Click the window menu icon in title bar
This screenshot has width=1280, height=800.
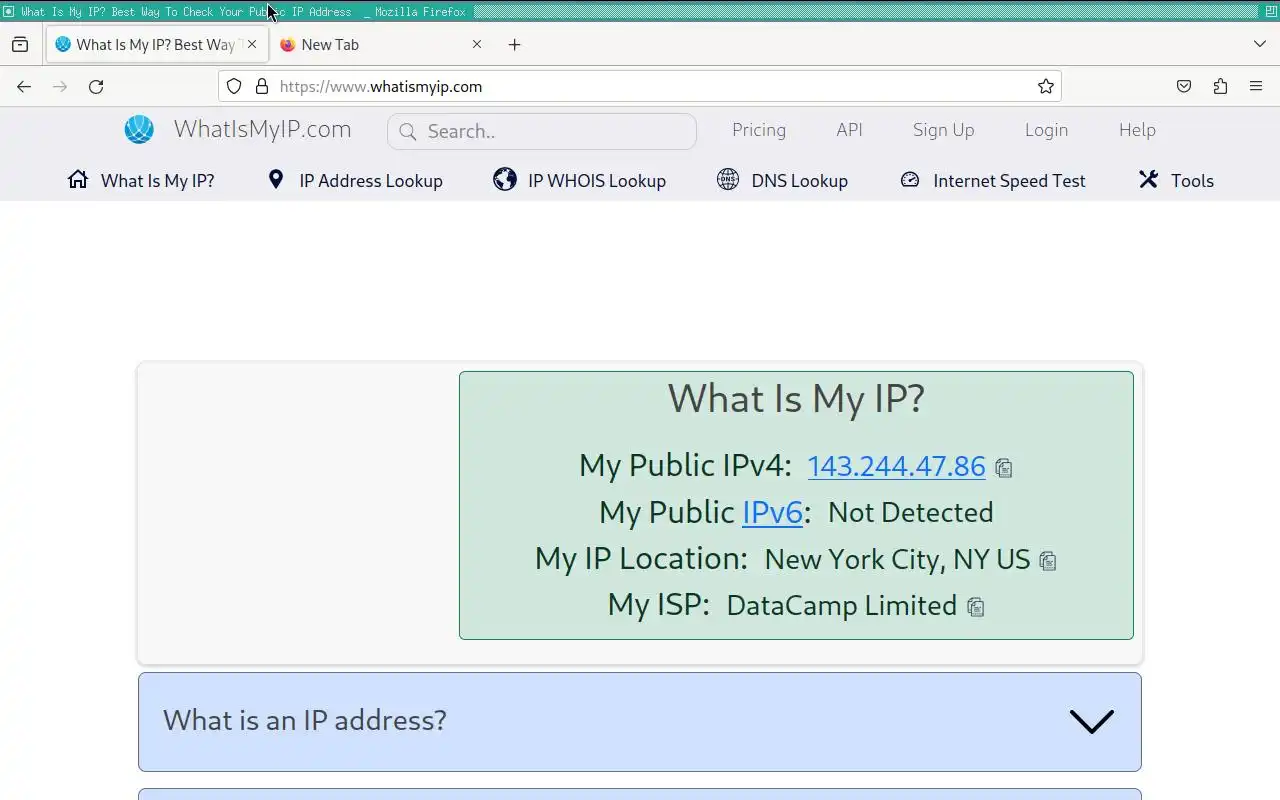pyautogui.click(x=9, y=12)
